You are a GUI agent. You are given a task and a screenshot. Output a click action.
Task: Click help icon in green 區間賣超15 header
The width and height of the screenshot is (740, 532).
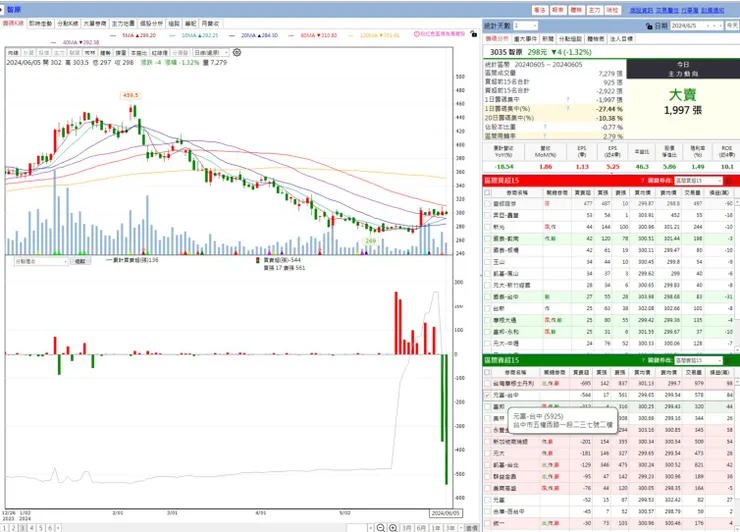point(642,360)
